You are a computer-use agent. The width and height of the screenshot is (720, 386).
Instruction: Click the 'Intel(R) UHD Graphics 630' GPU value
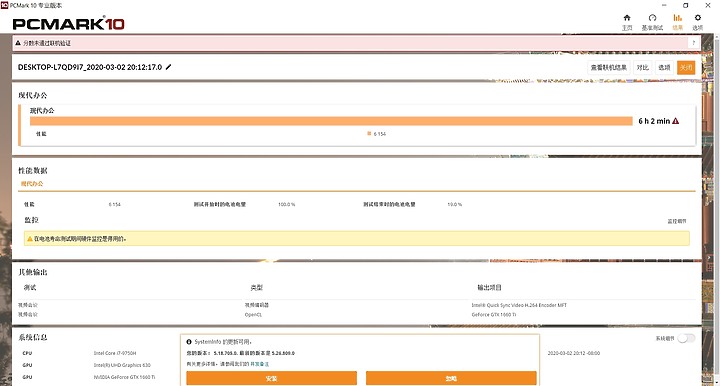coord(122,365)
